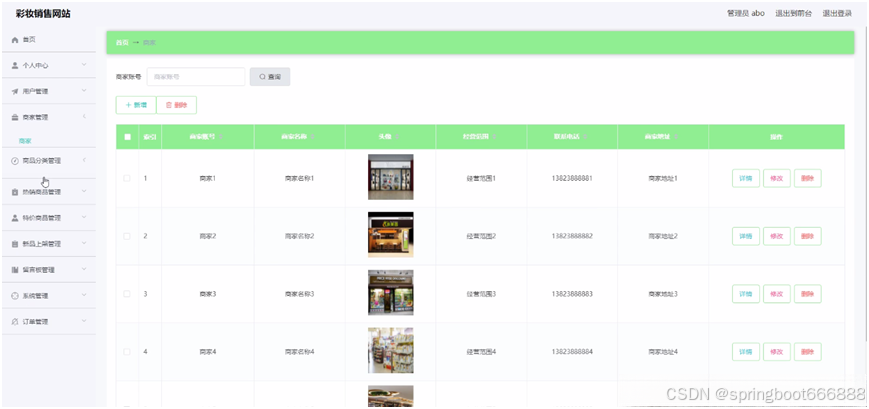This screenshot has width=869, height=409.
Task: Open 详情 for 商家2 row
Action: 746,236
